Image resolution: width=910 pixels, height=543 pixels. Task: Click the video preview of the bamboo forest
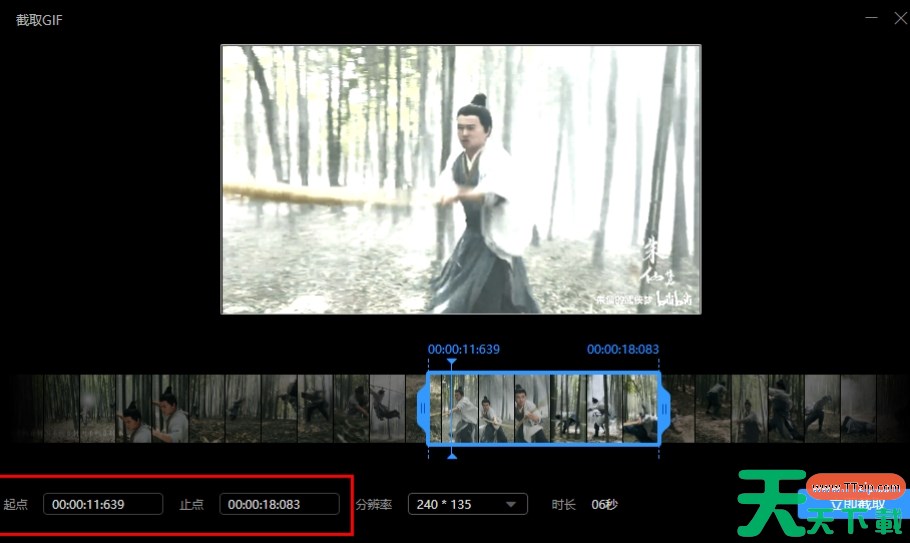(461, 179)
